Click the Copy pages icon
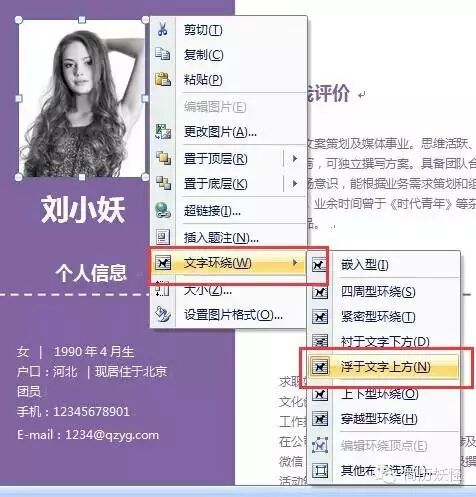 [x=163, y=54]
